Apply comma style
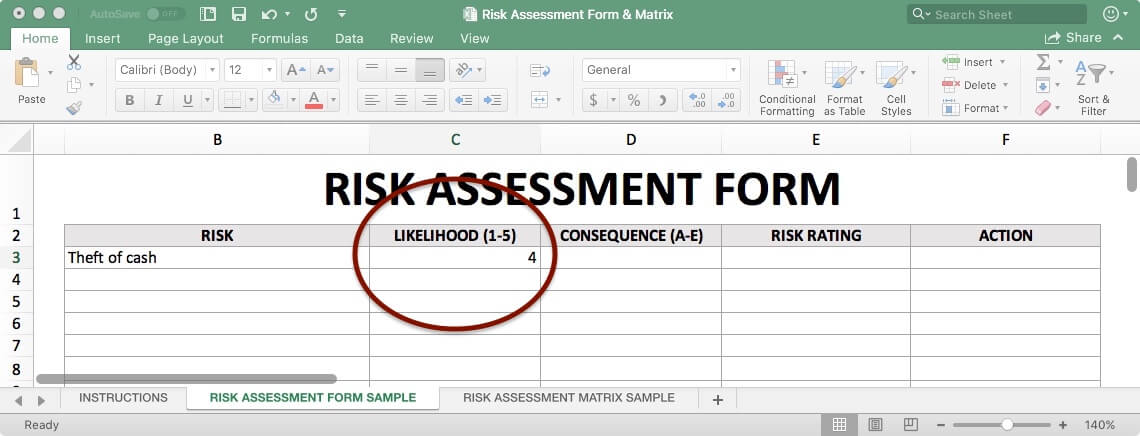This screenshot has width=1140, height=436. coord(662,100)
